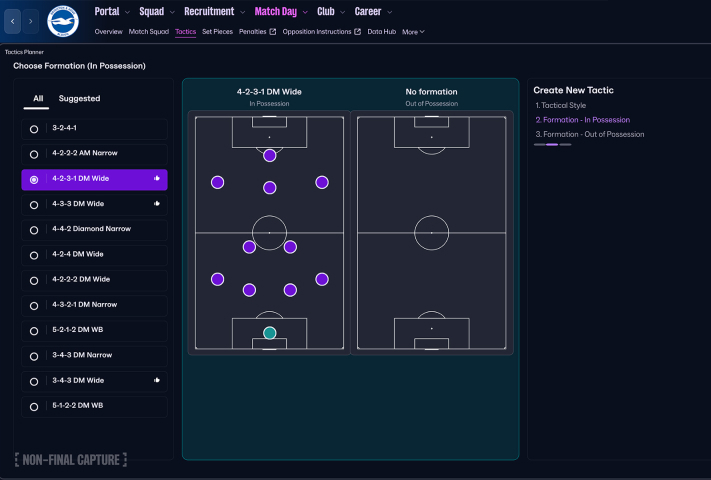Select the goalkeeper position marker on pitch
Viewport: 711px width, 480px height.
(269, 333)
